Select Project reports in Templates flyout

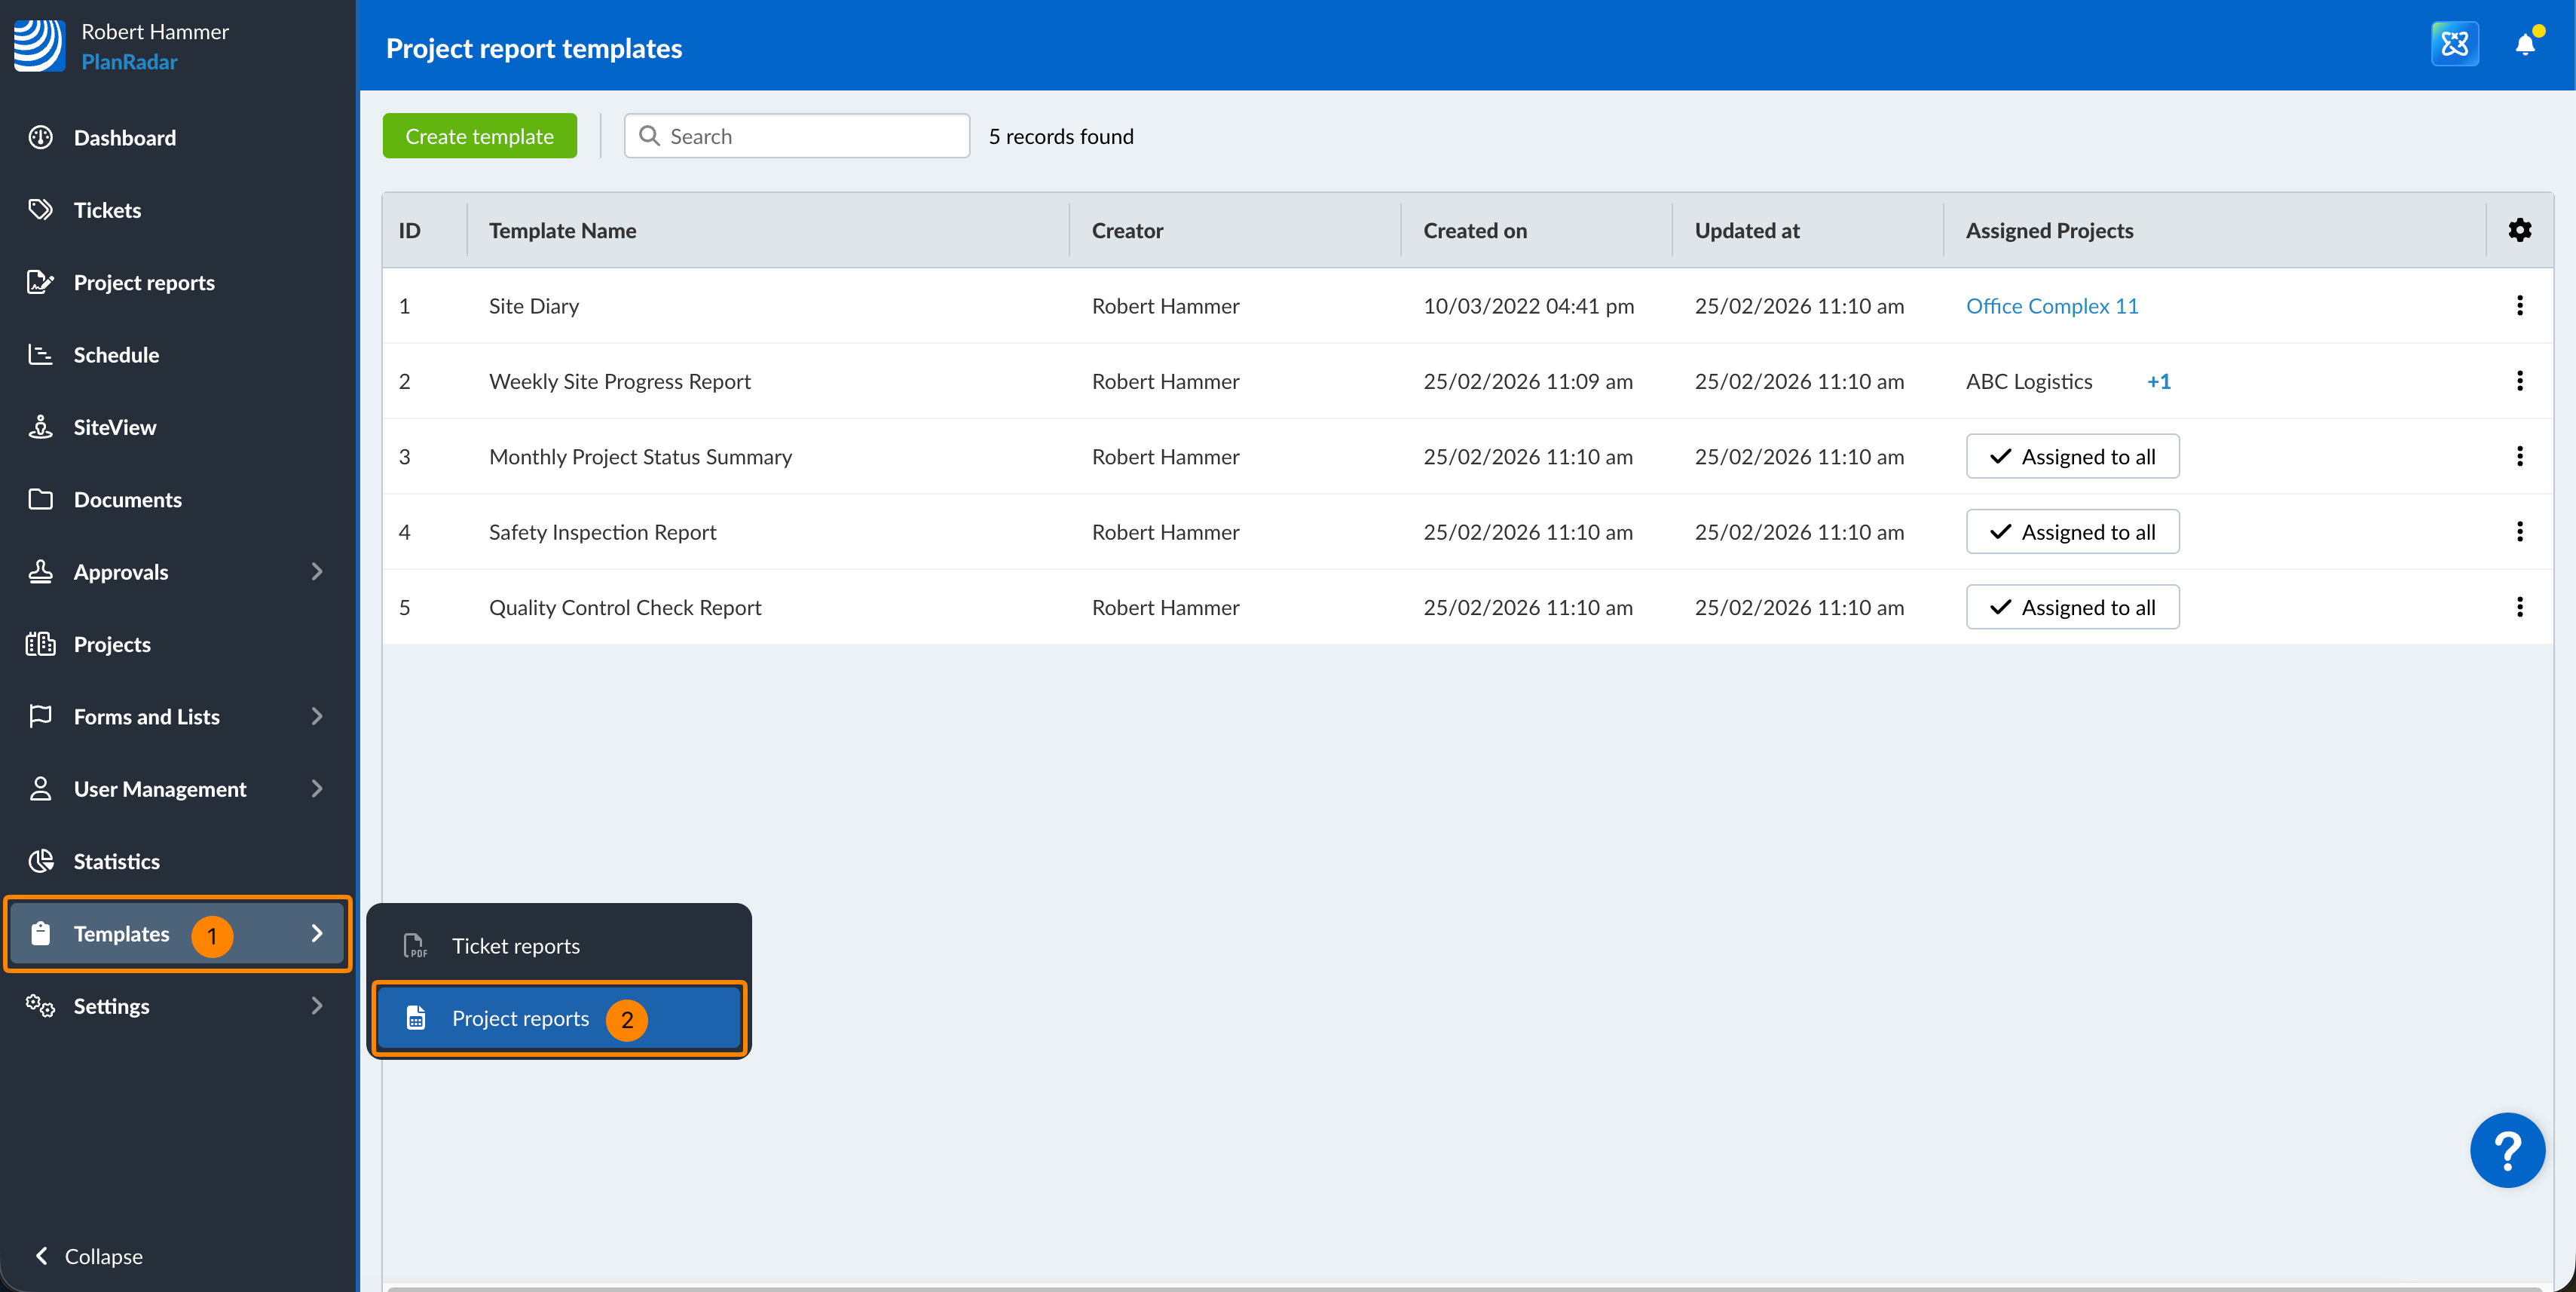point(520,1018)
